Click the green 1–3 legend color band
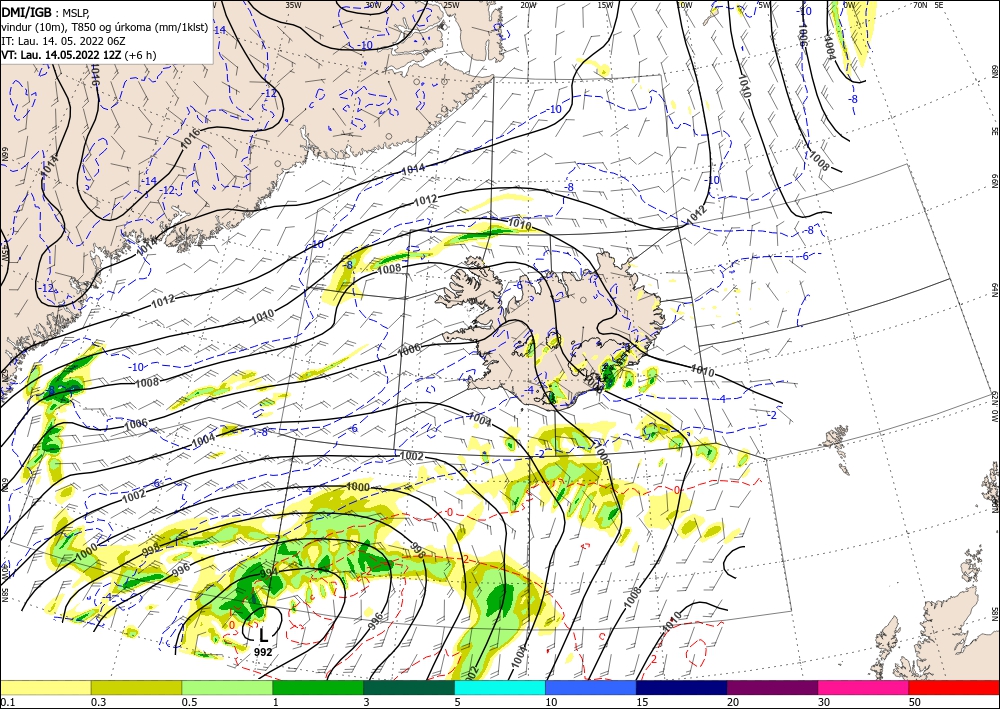The width and height of the screenshot is (1000, 709). click(x=318, y=687)
